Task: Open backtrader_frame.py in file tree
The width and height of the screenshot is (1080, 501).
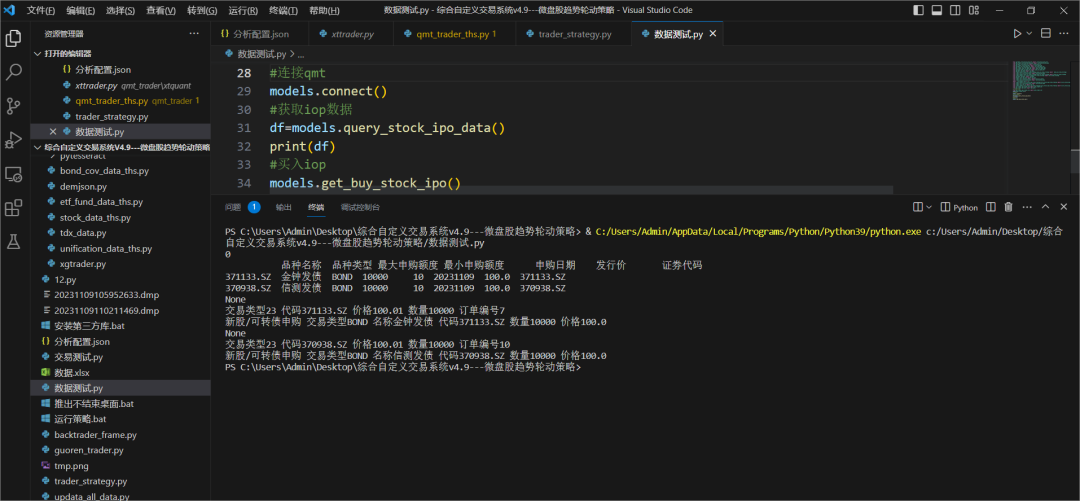Action: [121, 435]
